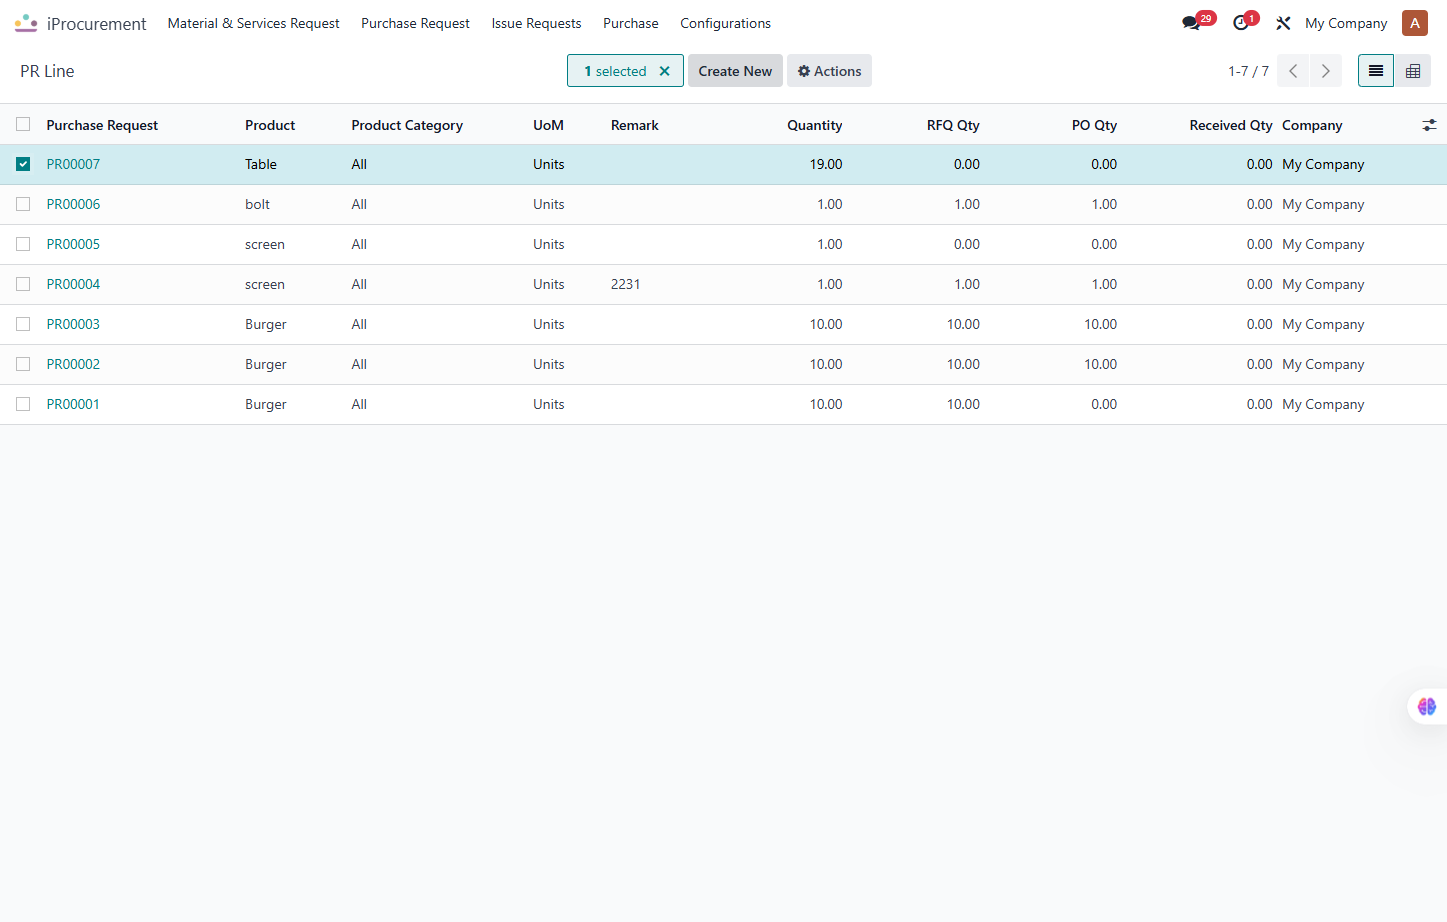This screenshot has width=1447, height=922.
Task: Click the bolt product cell
Action: pos(257,204)
